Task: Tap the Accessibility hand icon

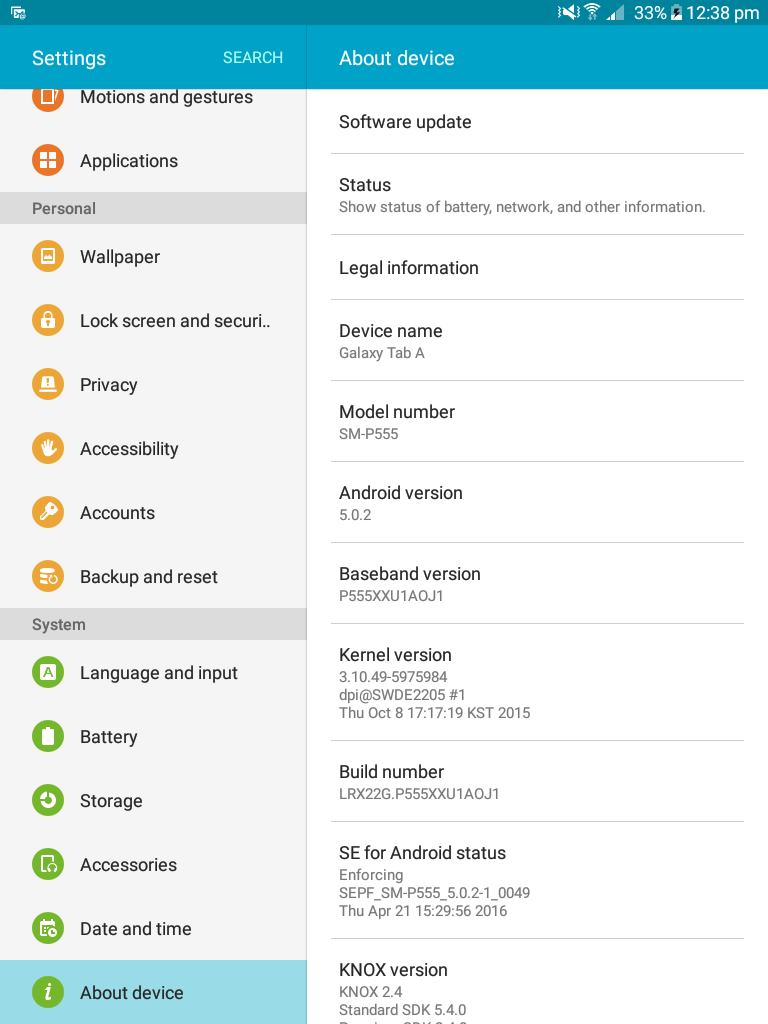Action: 48,449
